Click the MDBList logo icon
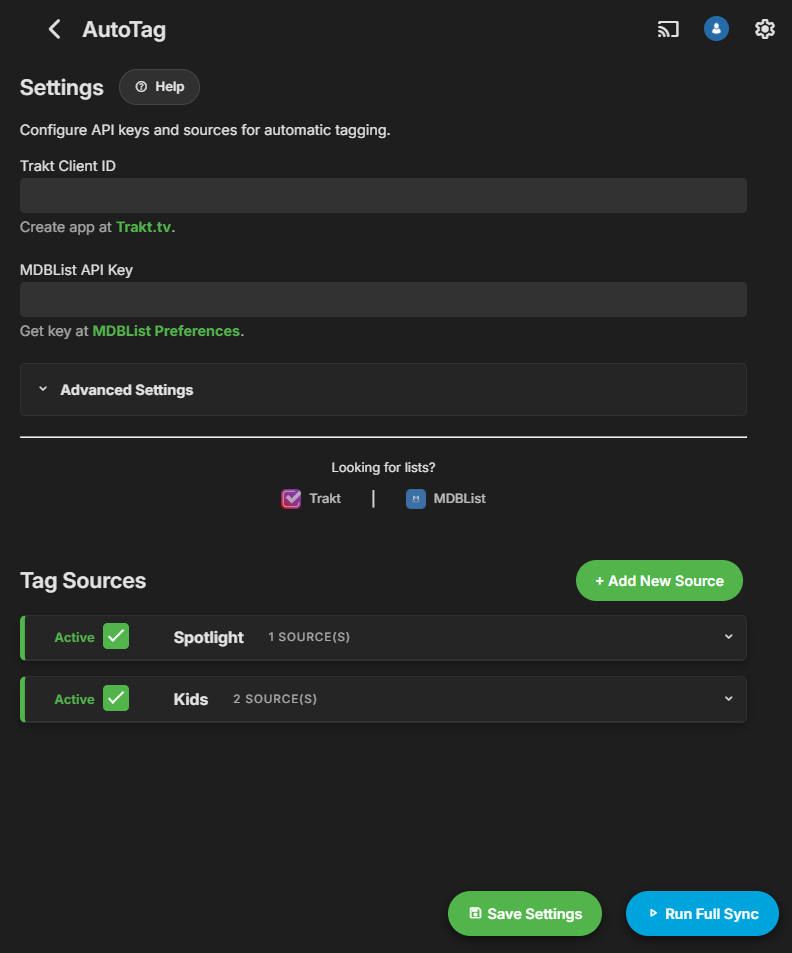The image size is (792, 953). (416, 498)
